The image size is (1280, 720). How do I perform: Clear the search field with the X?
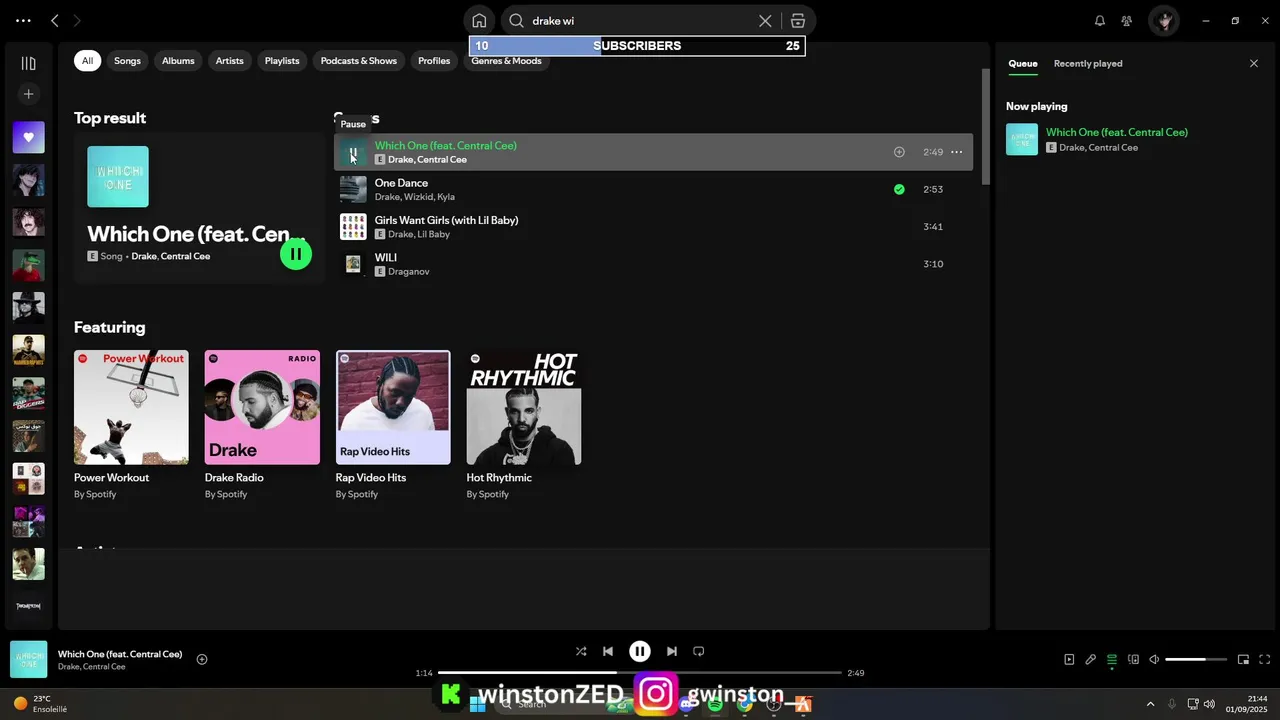tap(765, 20)
